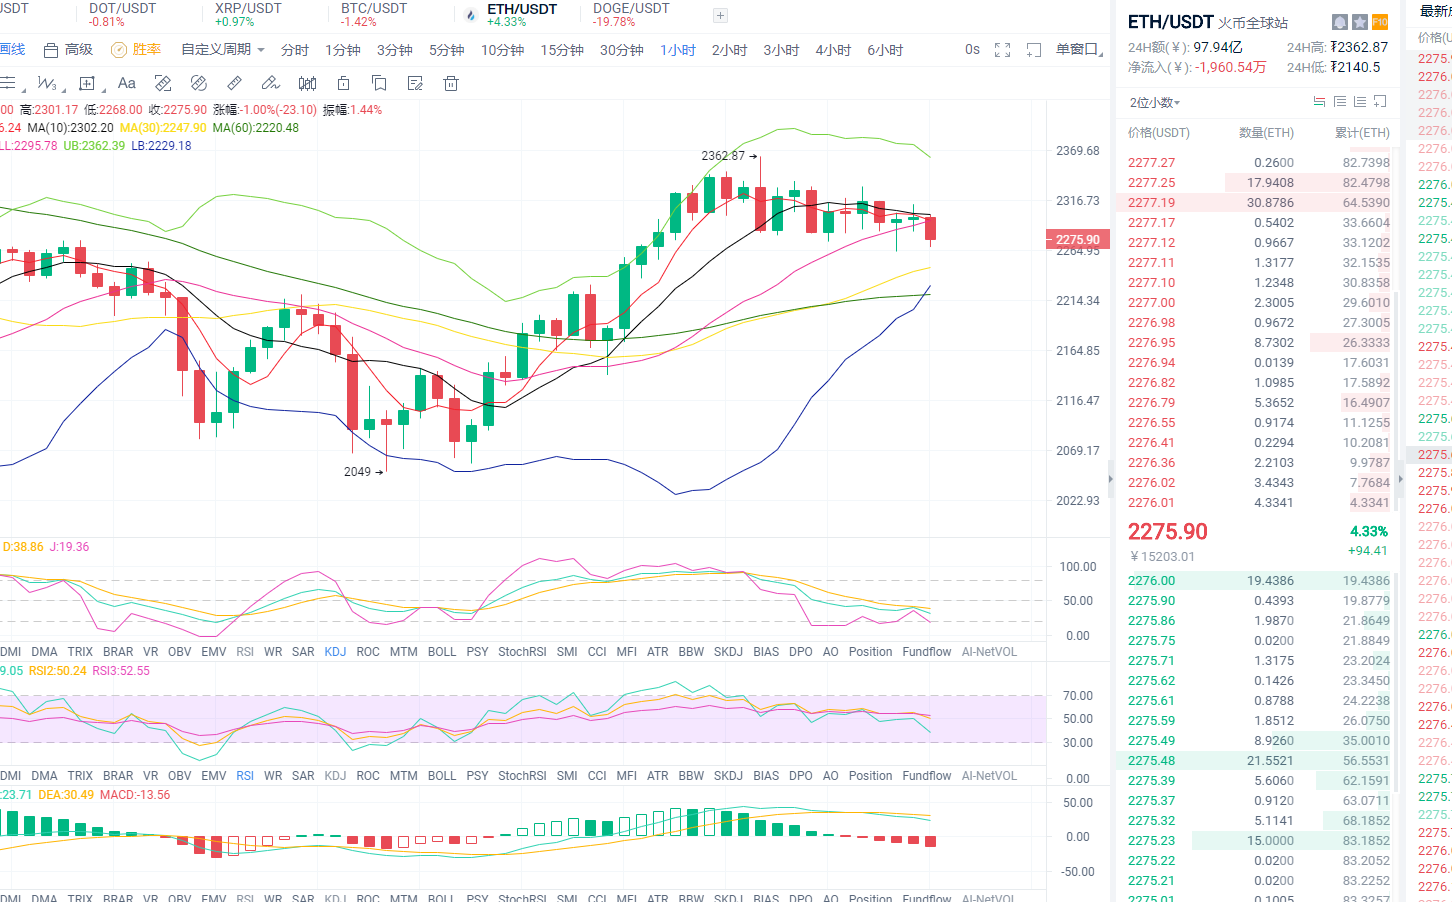Click the fullscreen chart icon
The width and height of the screenshot is (1452, 902).
point(1003,50)
